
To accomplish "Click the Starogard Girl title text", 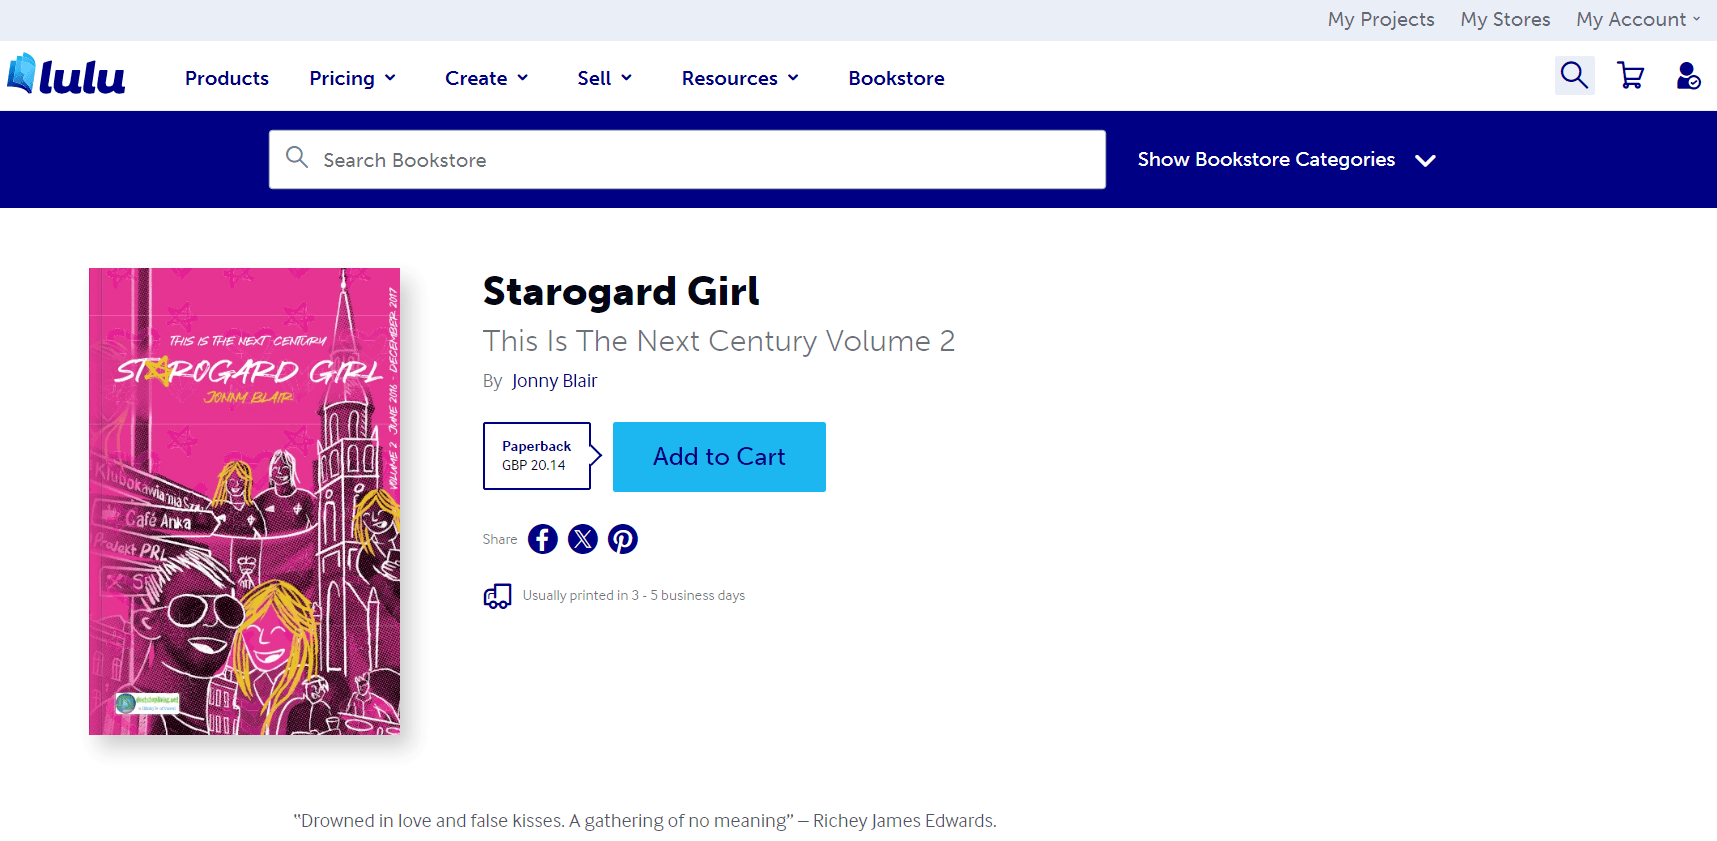I will pyautogui.click(x=621, y=292).
